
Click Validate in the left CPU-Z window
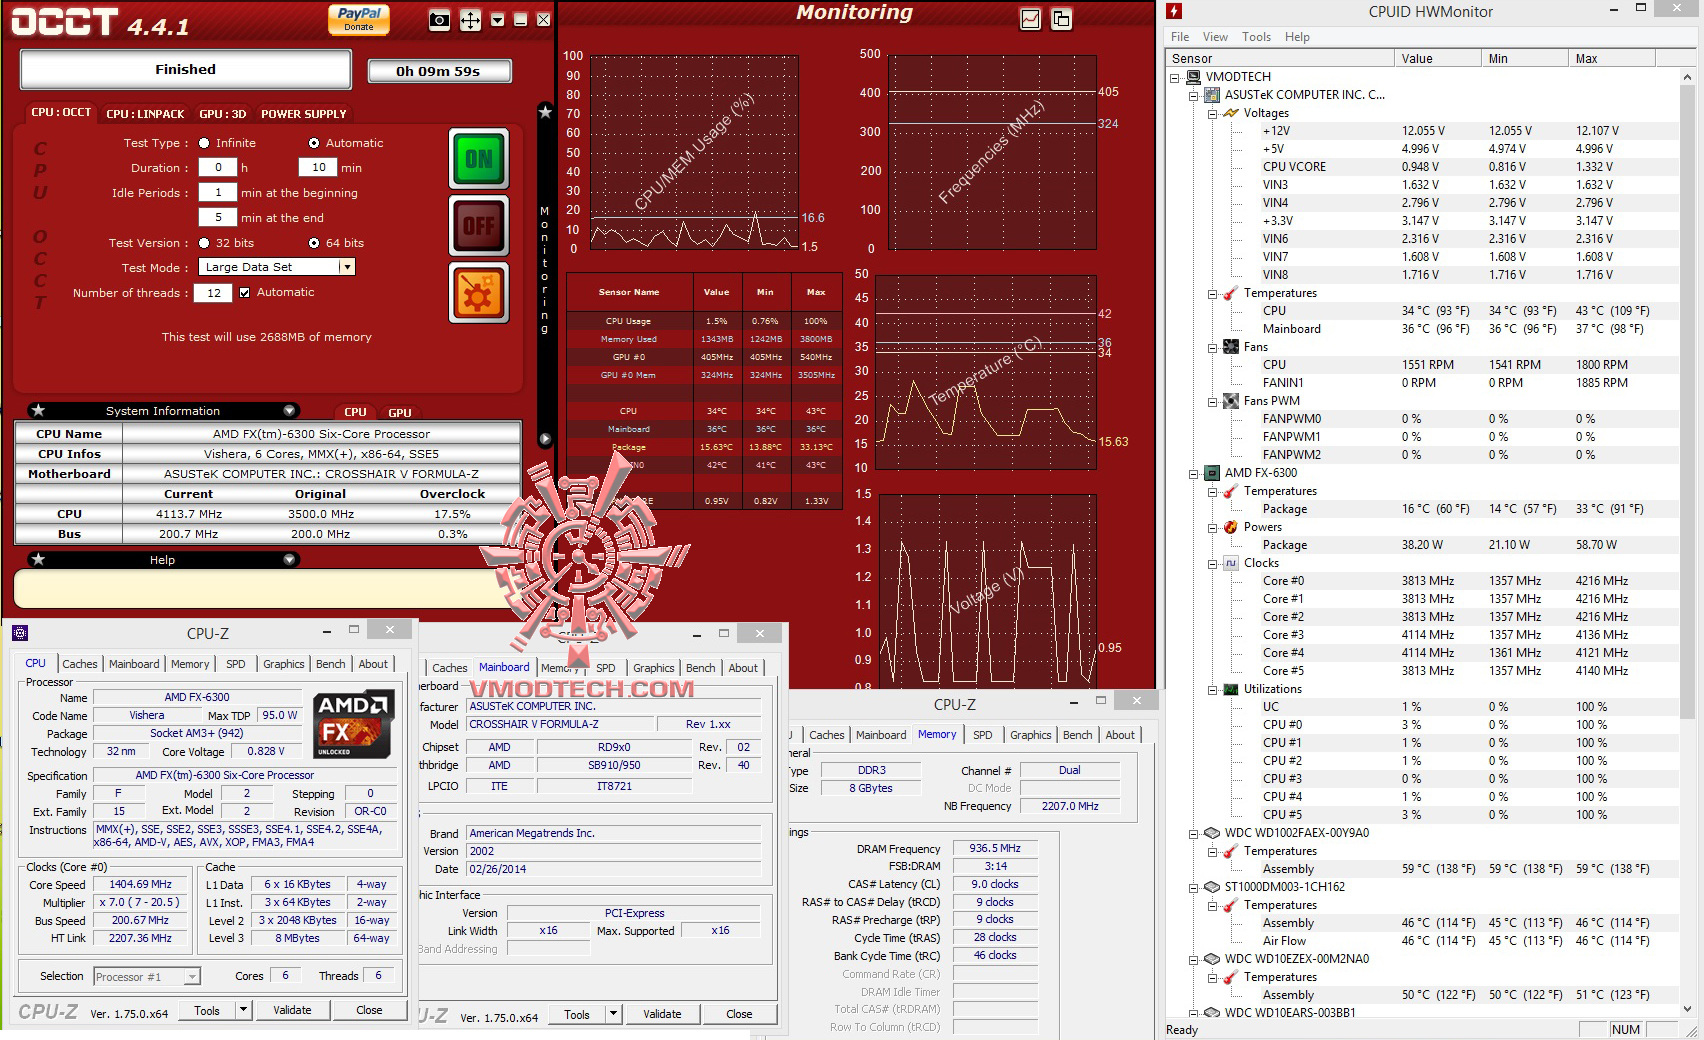point(292,1010)
